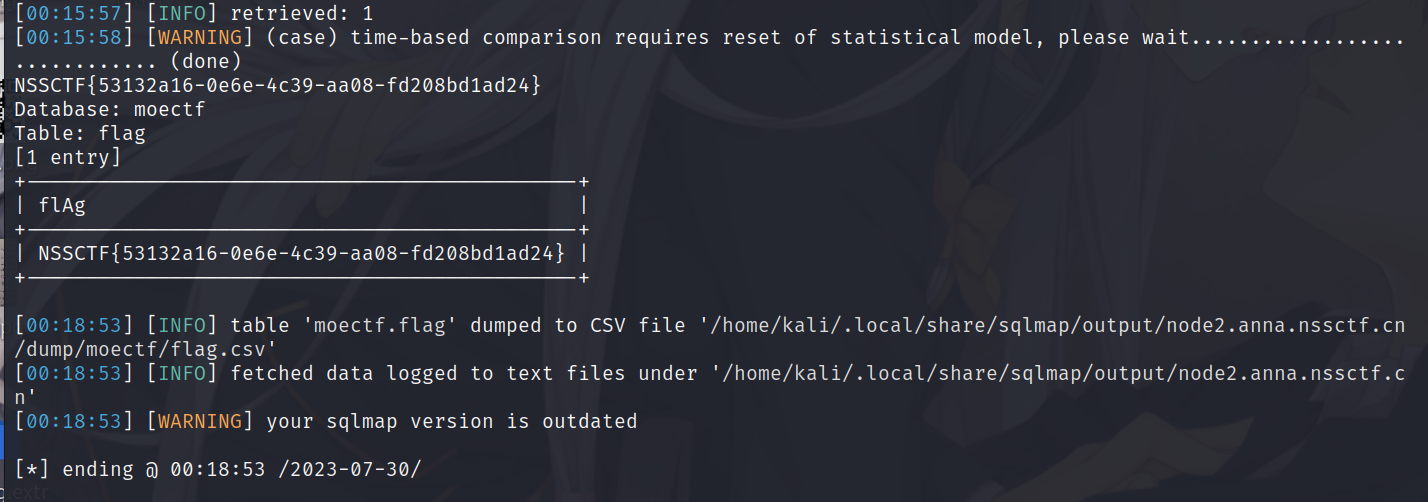Viewport: 1428px width, 502px height.
Task: Click "your sqlmap version is outdated" text
Action: [451, 422]
